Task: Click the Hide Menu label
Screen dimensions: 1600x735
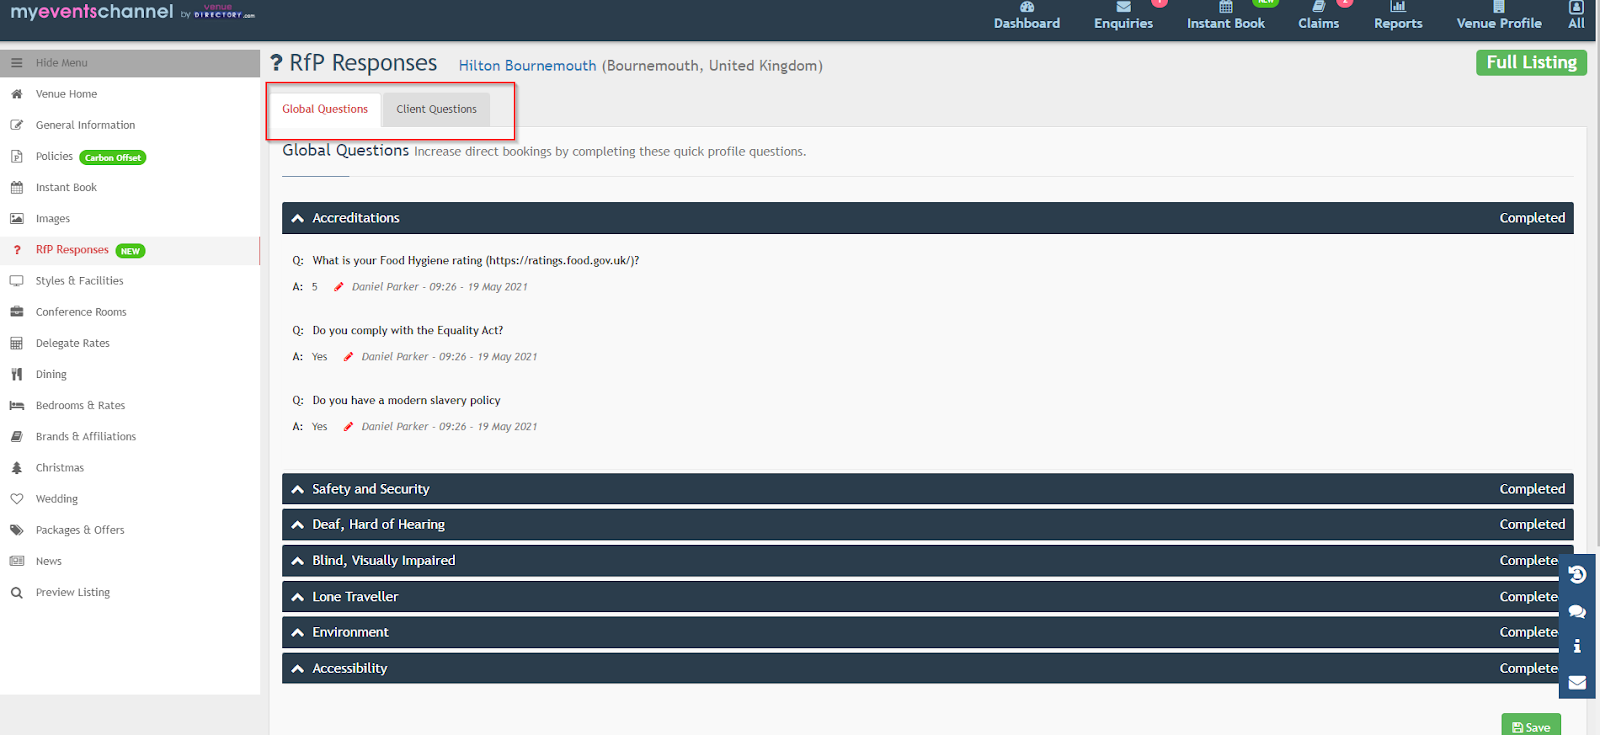Action: click(62, 63)
